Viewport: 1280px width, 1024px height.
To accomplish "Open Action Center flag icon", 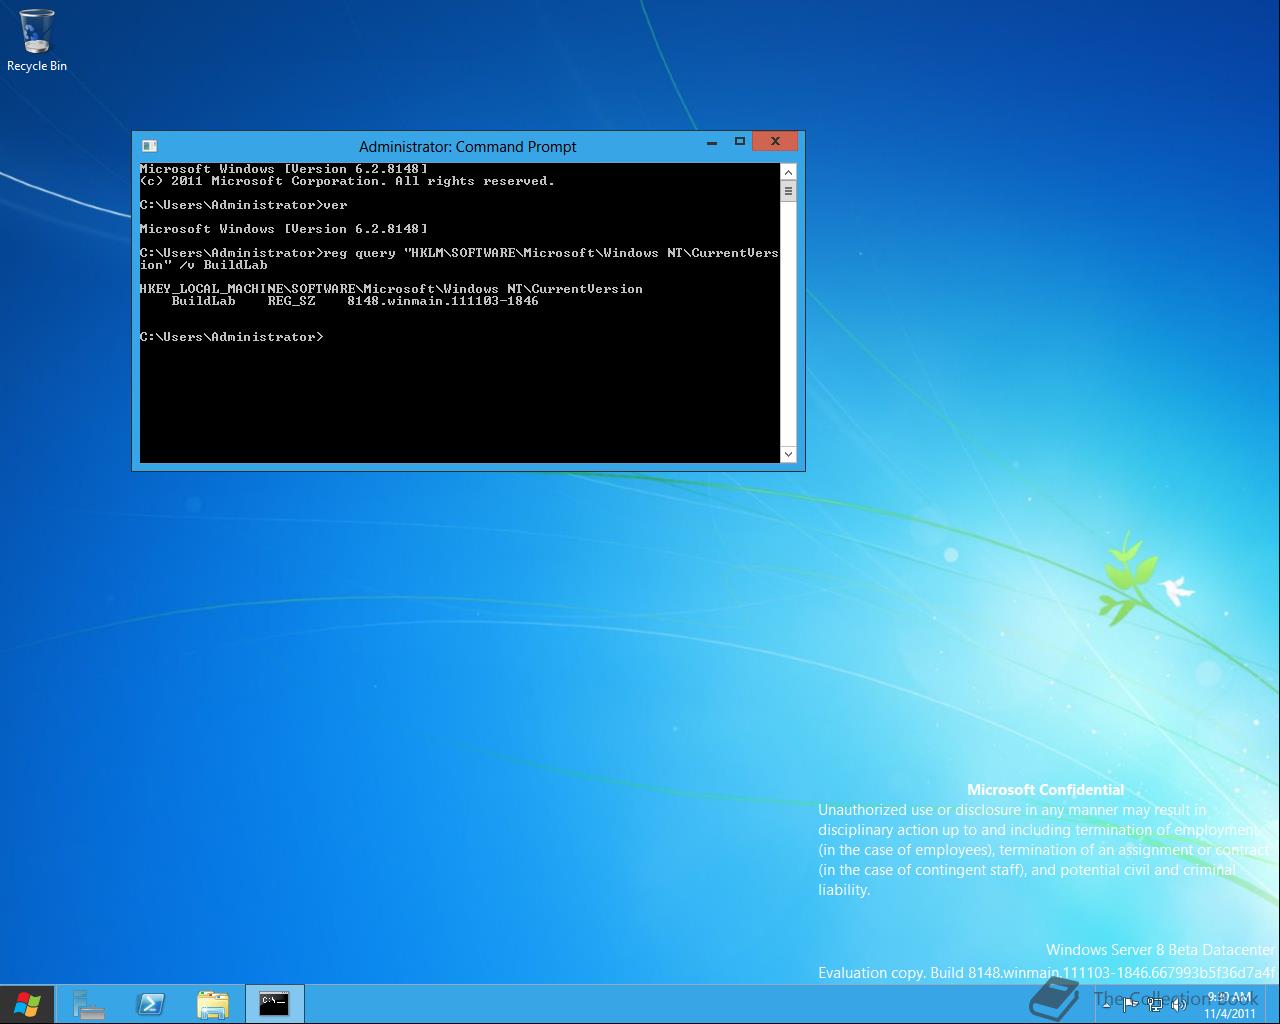I will pos(1130,1004).
